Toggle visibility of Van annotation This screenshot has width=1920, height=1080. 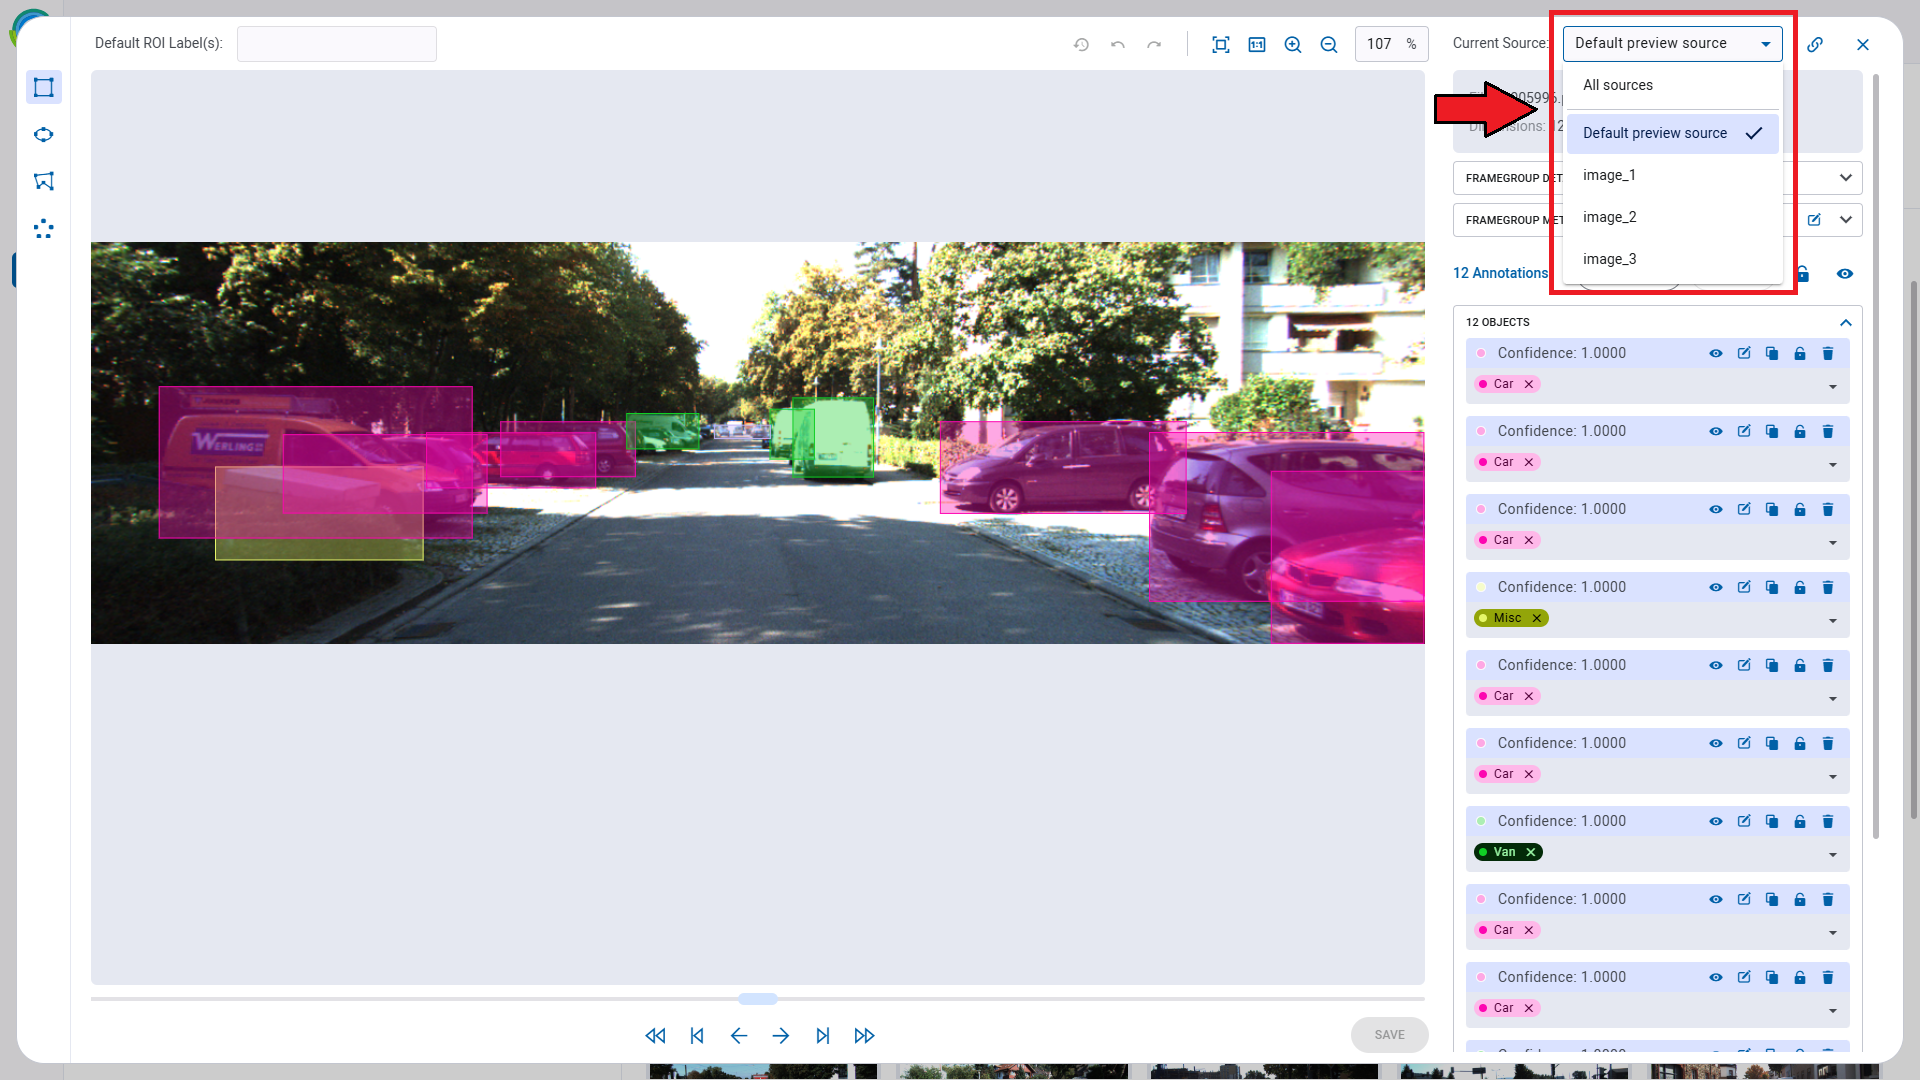(1716, 820)
